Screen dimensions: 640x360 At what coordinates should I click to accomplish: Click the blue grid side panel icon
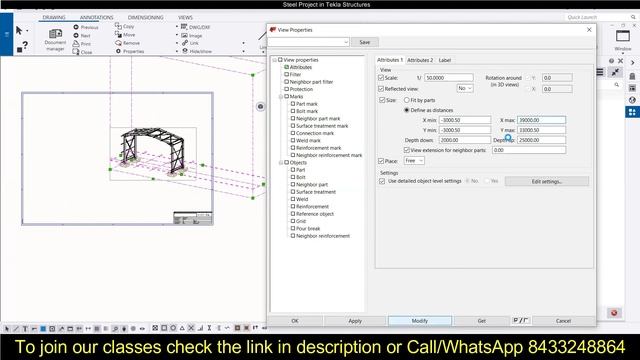coord(632,112)
